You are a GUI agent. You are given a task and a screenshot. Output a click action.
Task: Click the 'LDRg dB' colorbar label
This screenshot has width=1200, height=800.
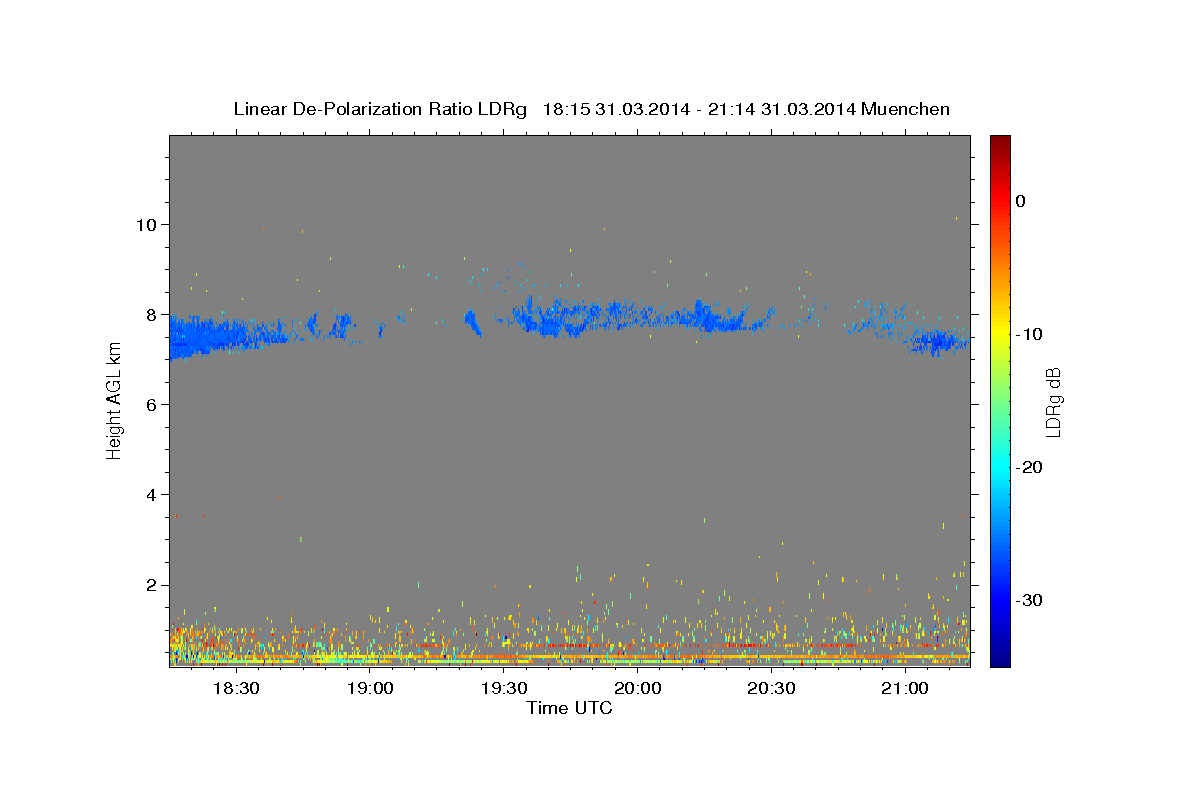[1052, 403]
